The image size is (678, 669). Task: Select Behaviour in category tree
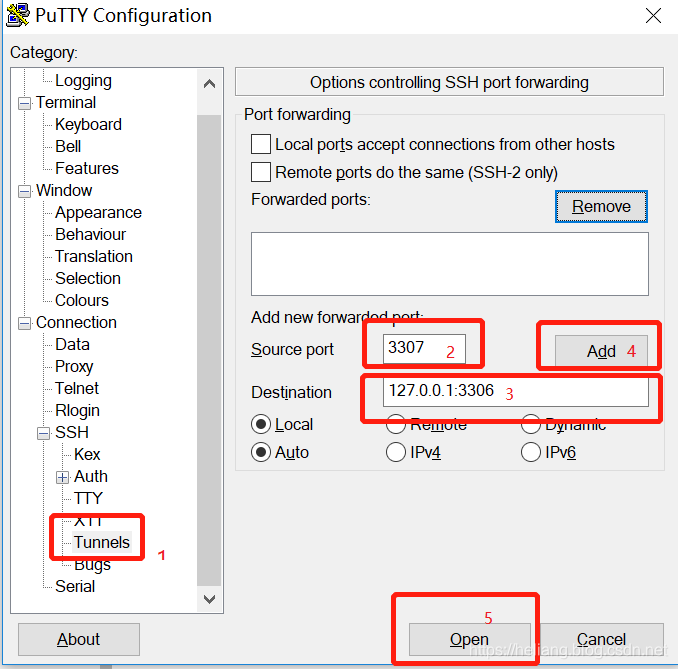[x=90, y=235]
